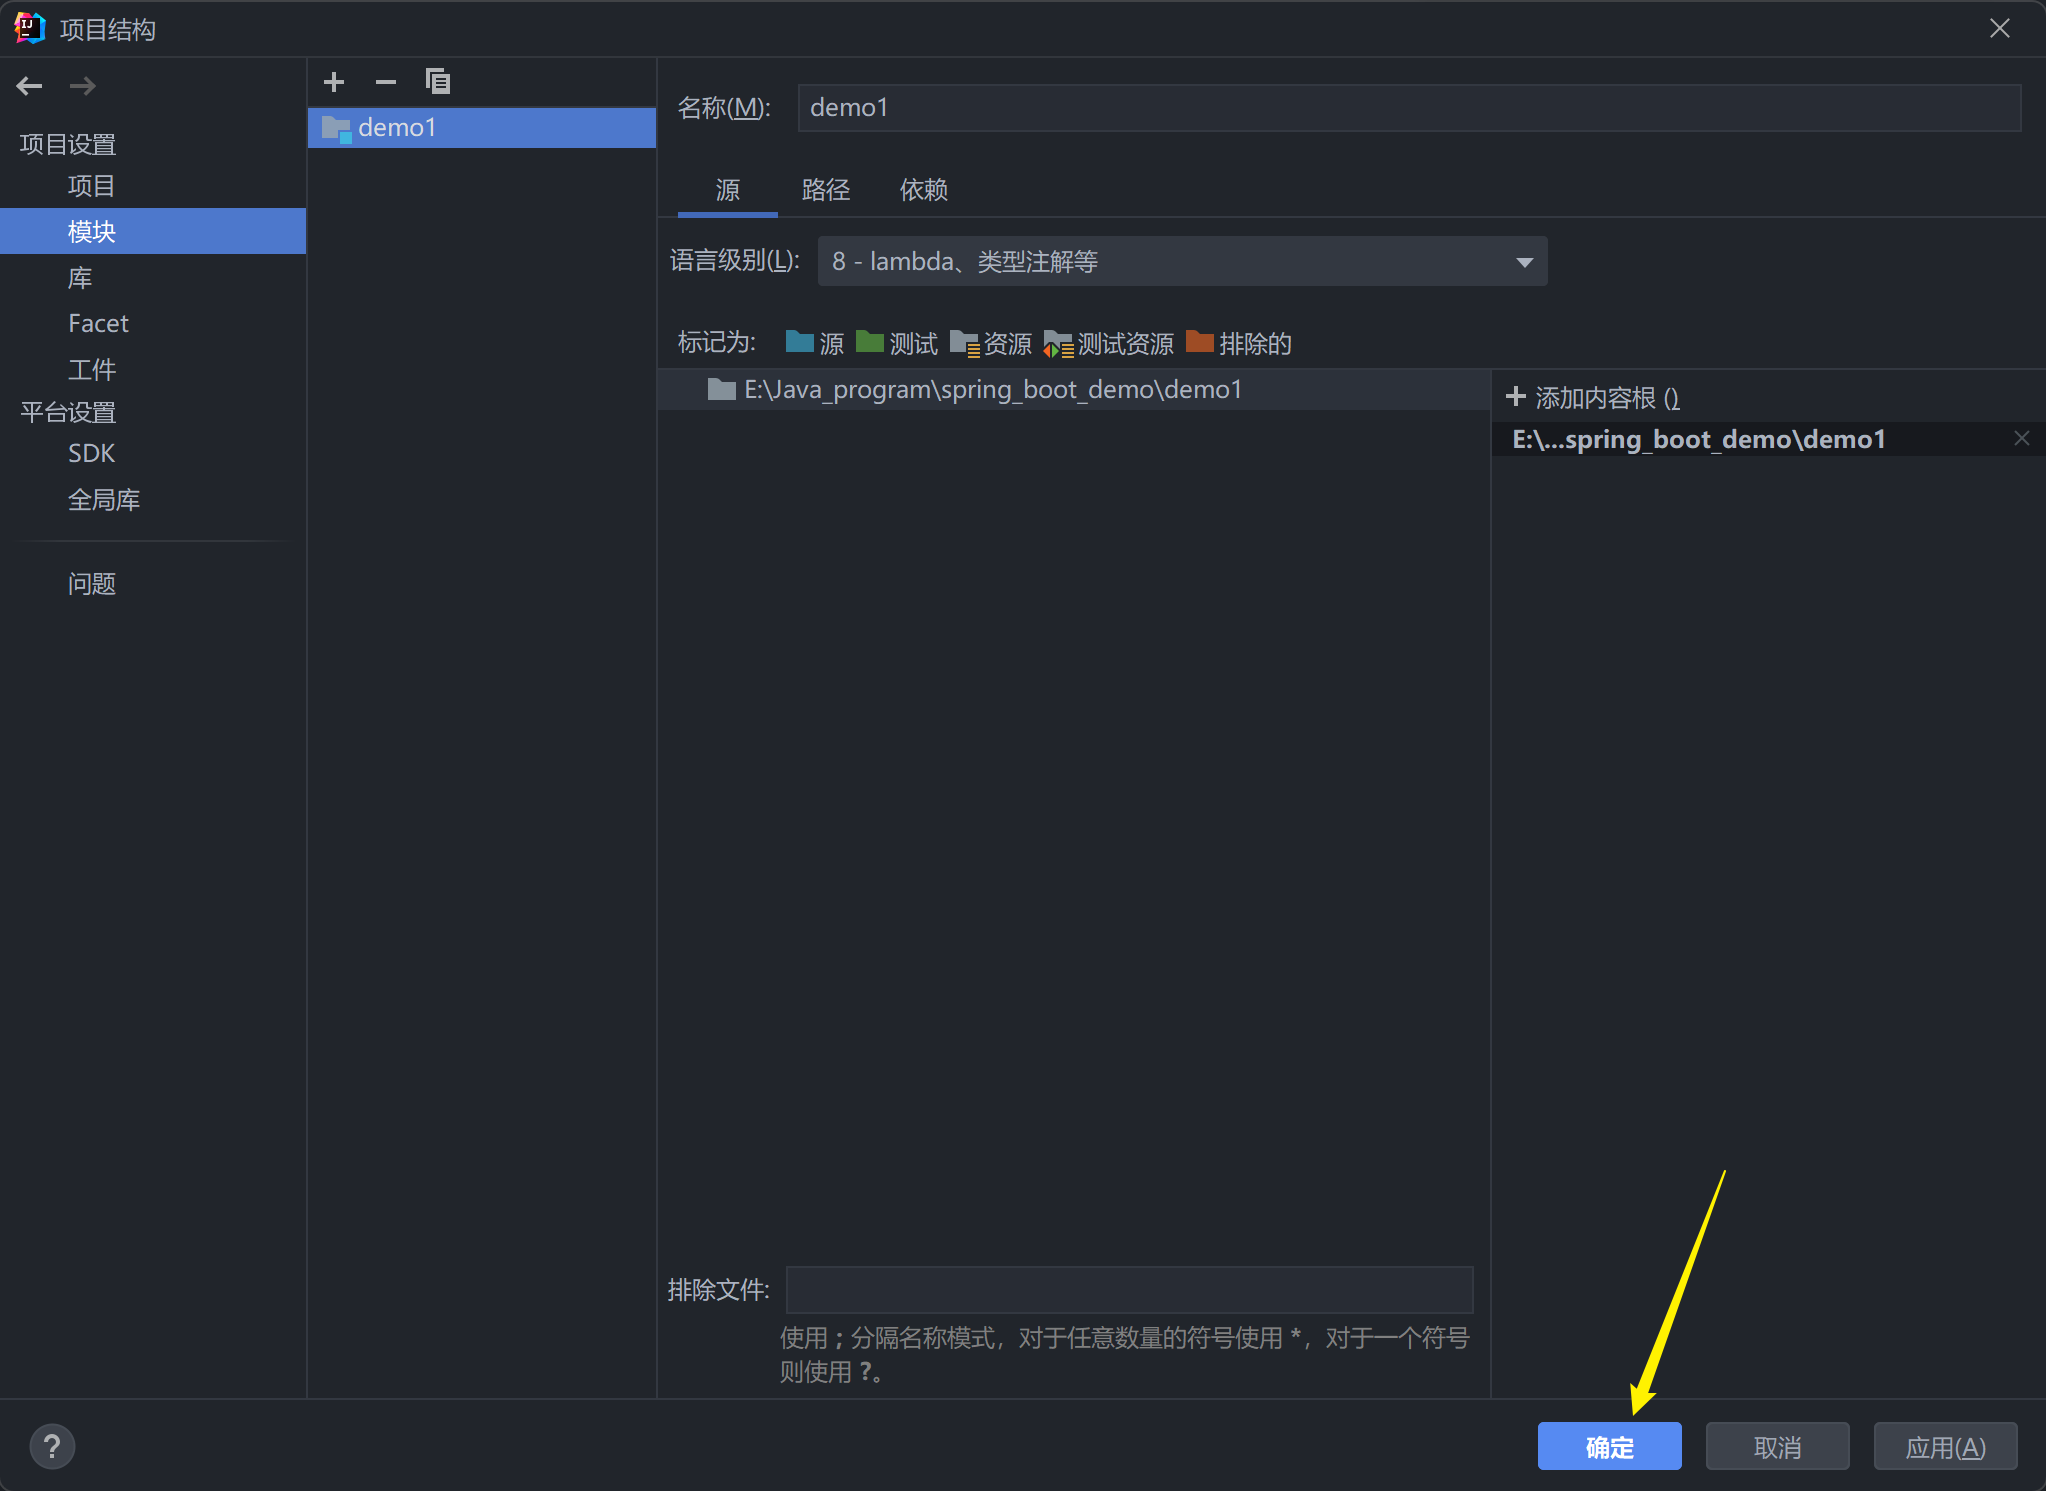Click the OK (确定) button
This screenshot has height=1491, width=2046.
pyautogui.click(x=1609, y=1447)
